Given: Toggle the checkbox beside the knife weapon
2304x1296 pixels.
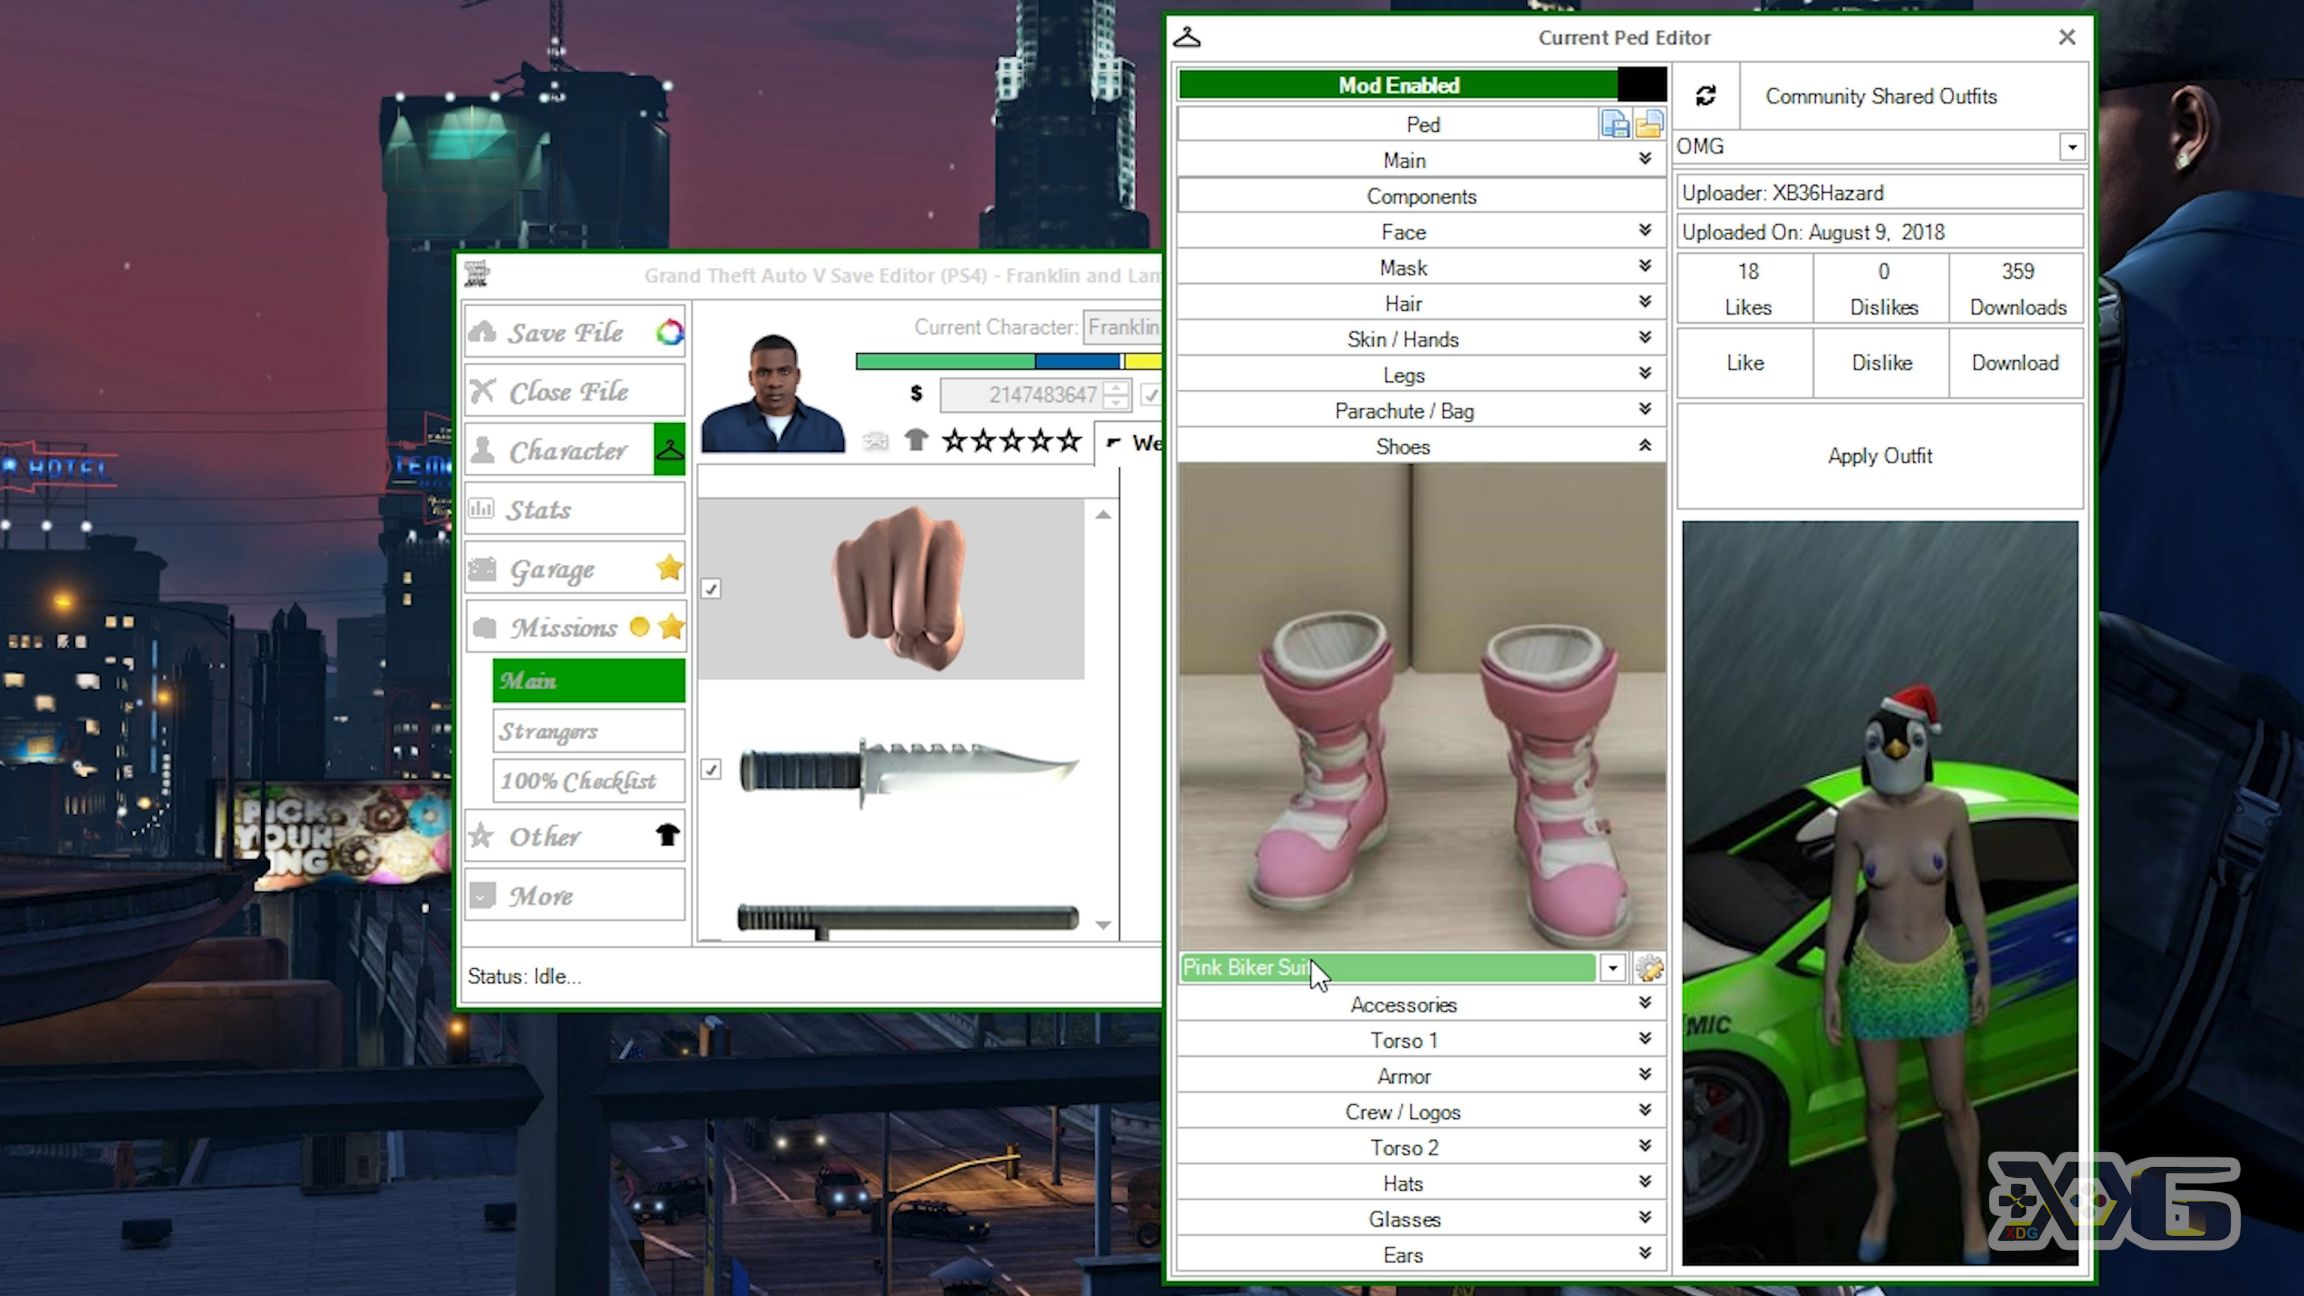Looking at the screenshot, I should click(x=711, y=769).
